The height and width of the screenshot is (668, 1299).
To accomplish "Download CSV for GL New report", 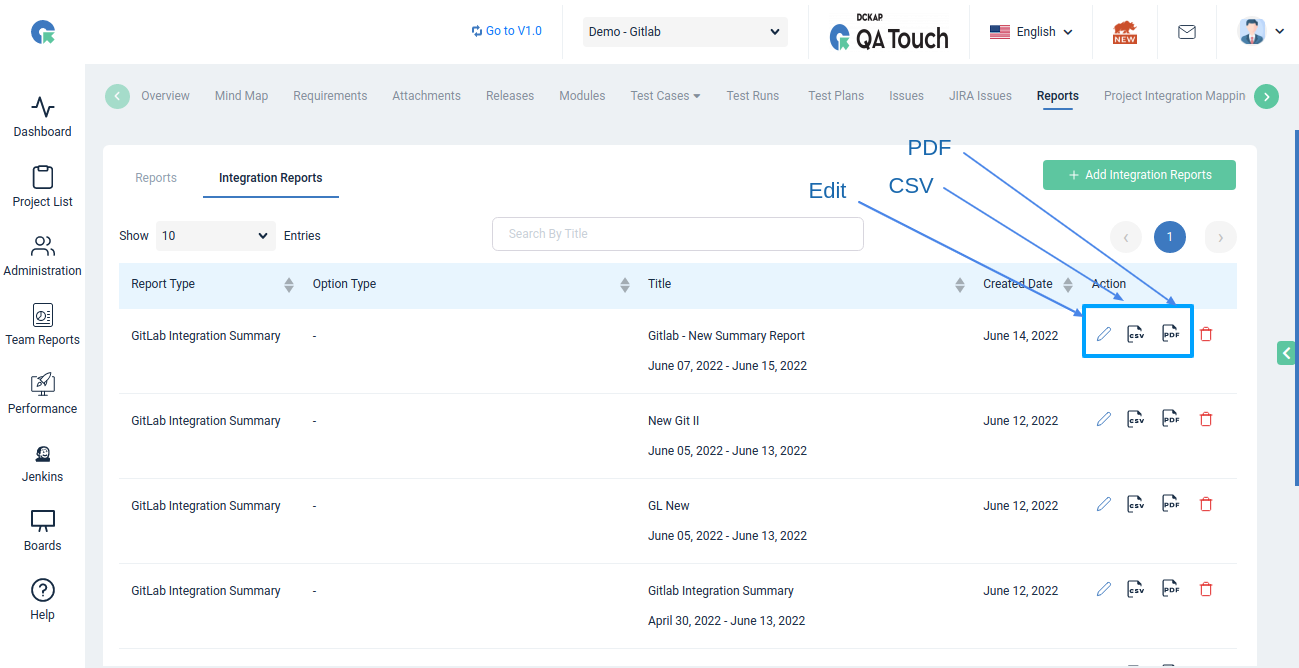I will tap(1136, 504).
